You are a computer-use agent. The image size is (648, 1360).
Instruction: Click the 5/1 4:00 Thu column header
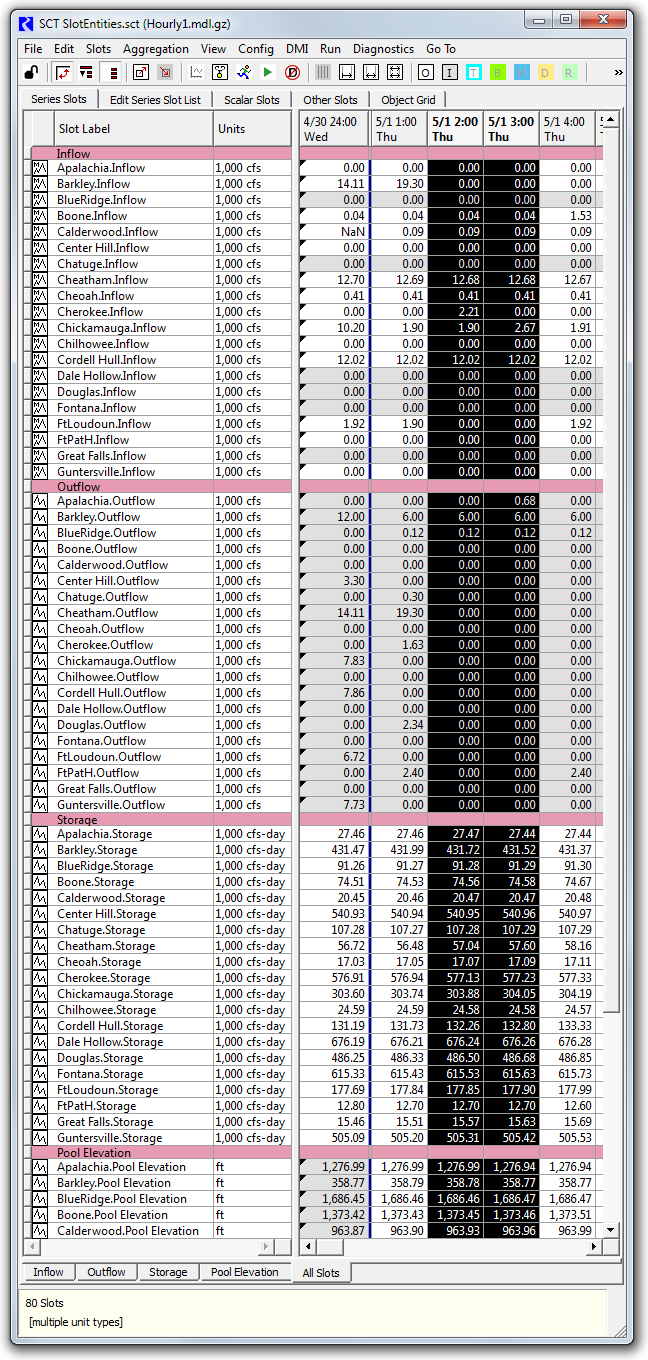[568, 128]
